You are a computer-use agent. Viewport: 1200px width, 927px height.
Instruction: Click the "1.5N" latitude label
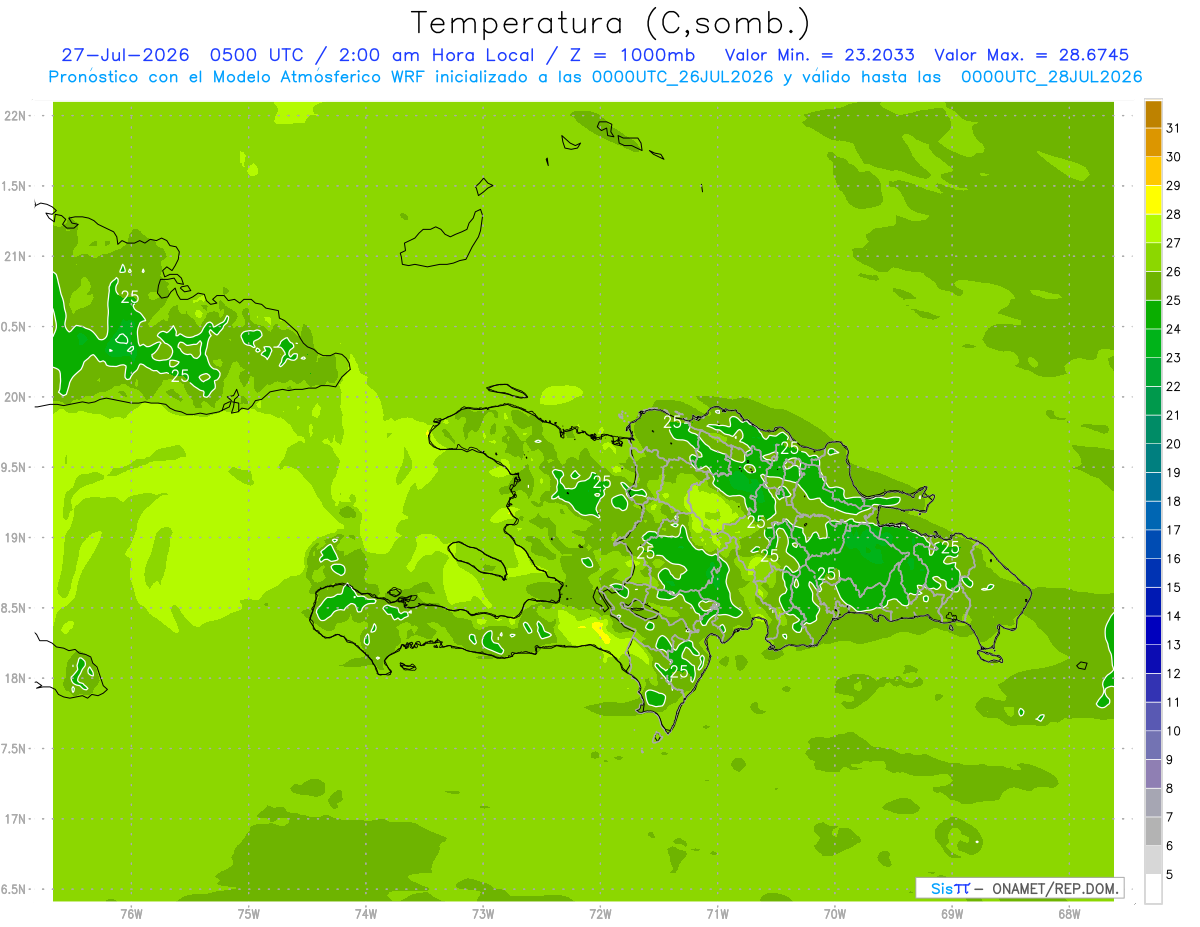point(15,186)
